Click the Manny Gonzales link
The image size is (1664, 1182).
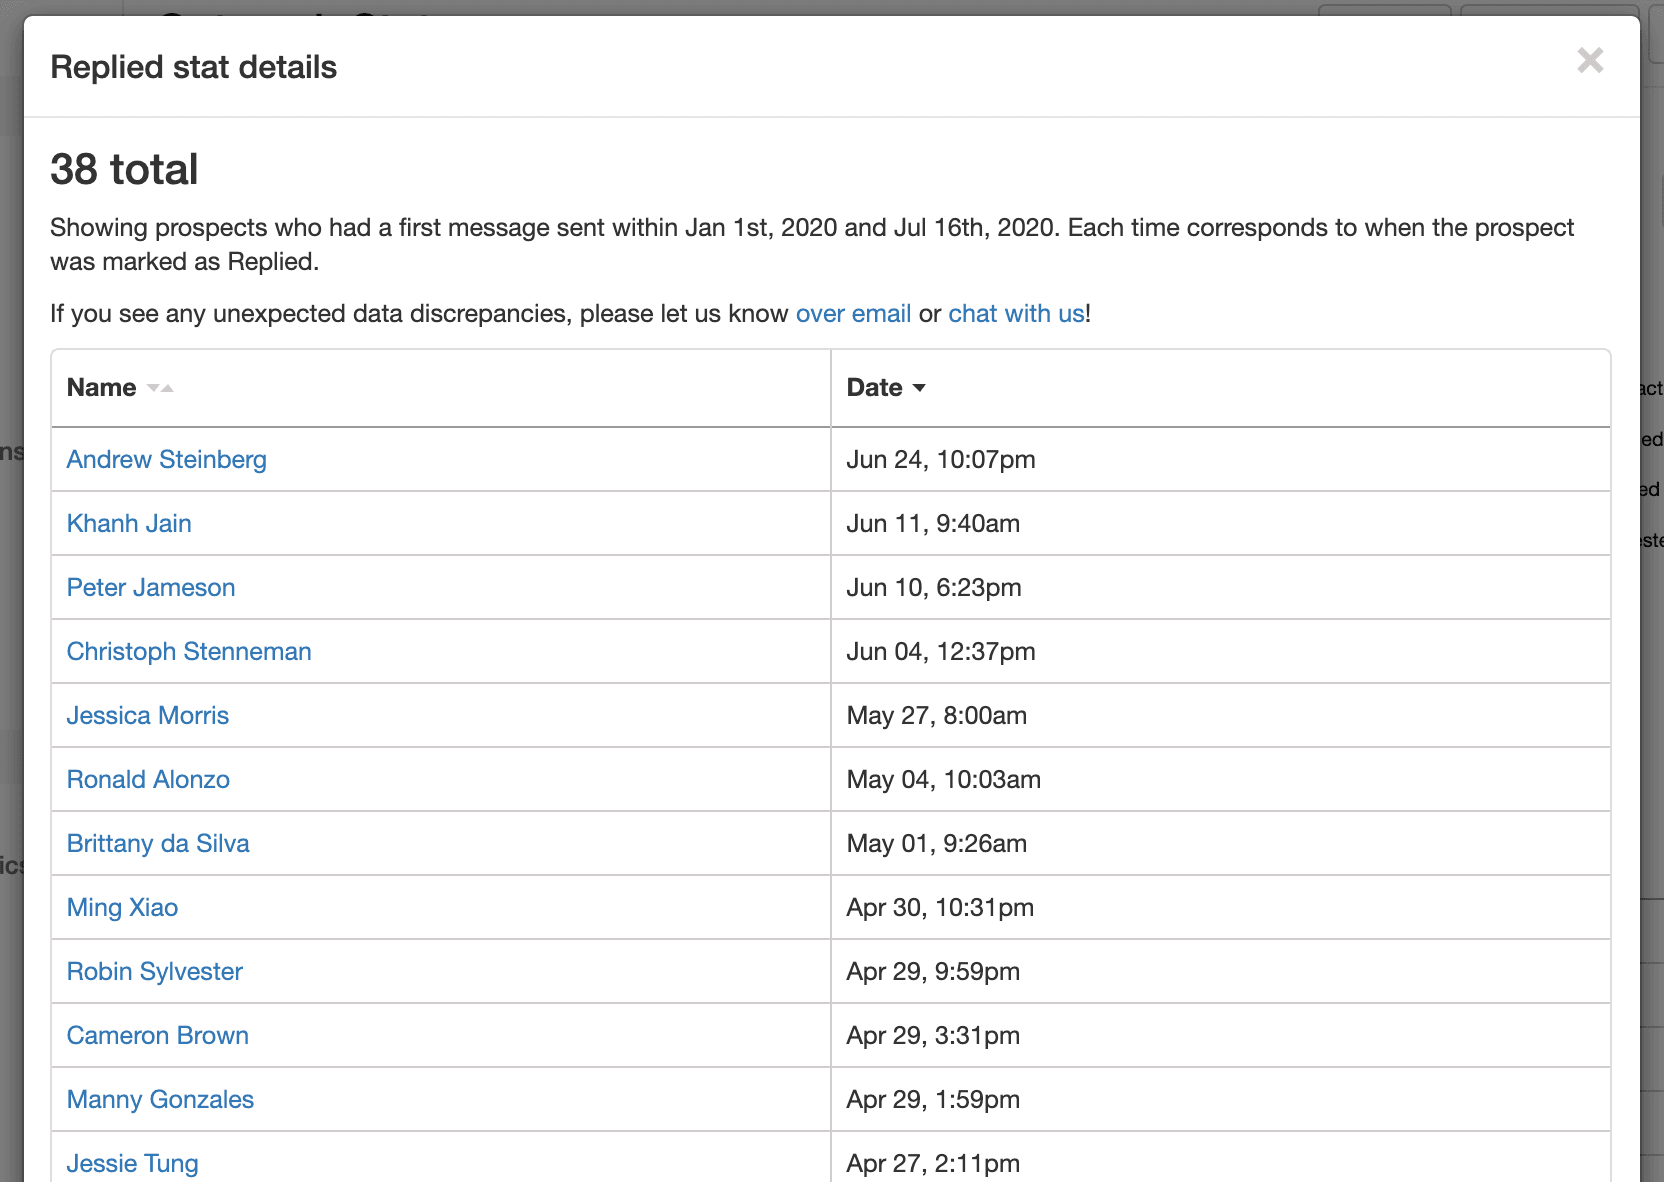click(x=160, y=1099)
